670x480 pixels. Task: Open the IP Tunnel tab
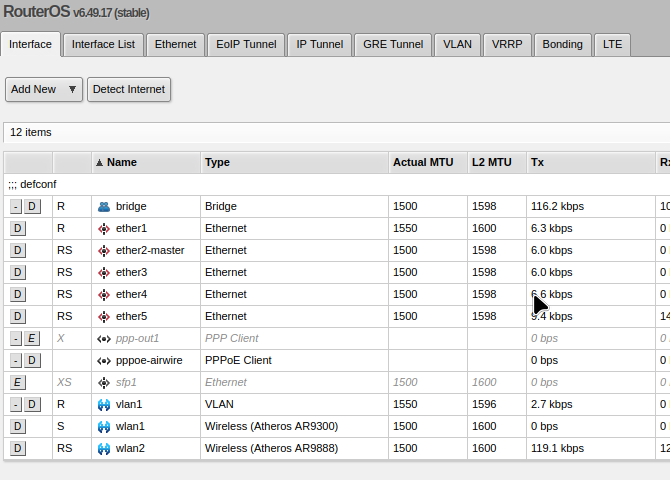click(x=320, y=44)
